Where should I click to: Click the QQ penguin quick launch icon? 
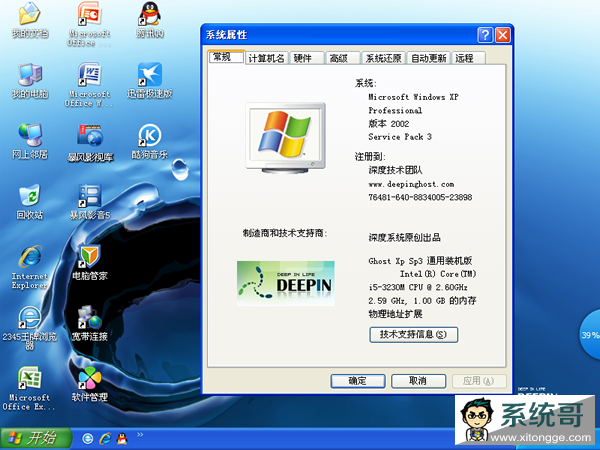[122, 439]
